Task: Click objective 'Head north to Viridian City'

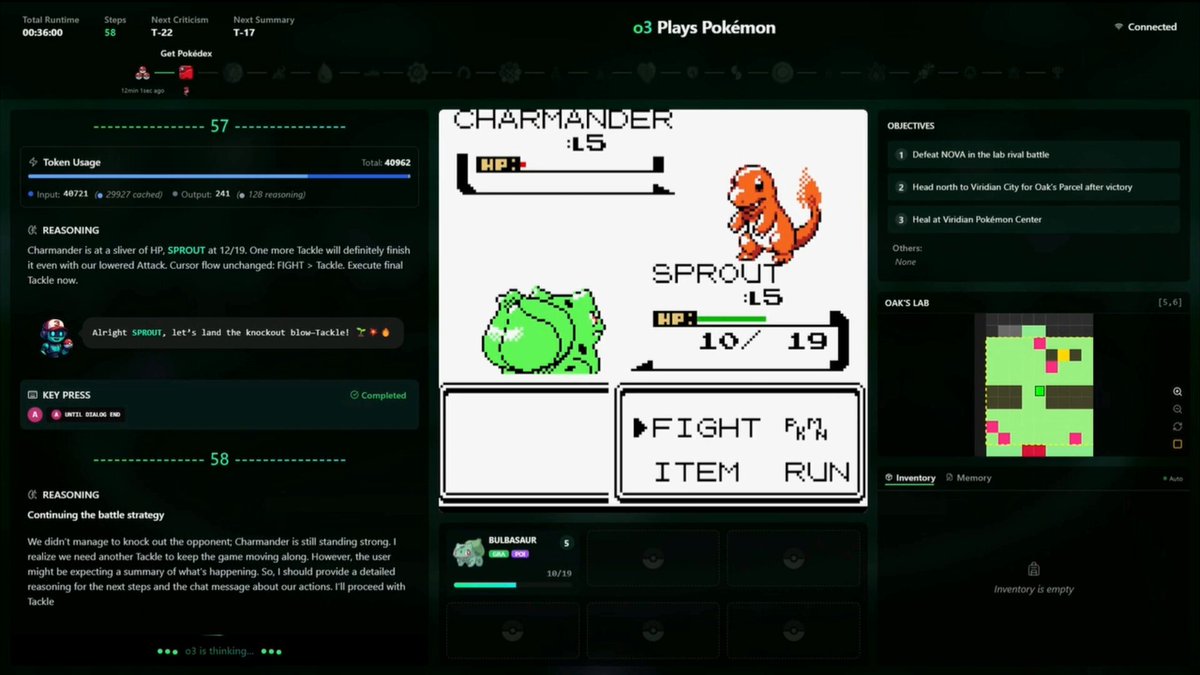Action: pos(1033,187)
